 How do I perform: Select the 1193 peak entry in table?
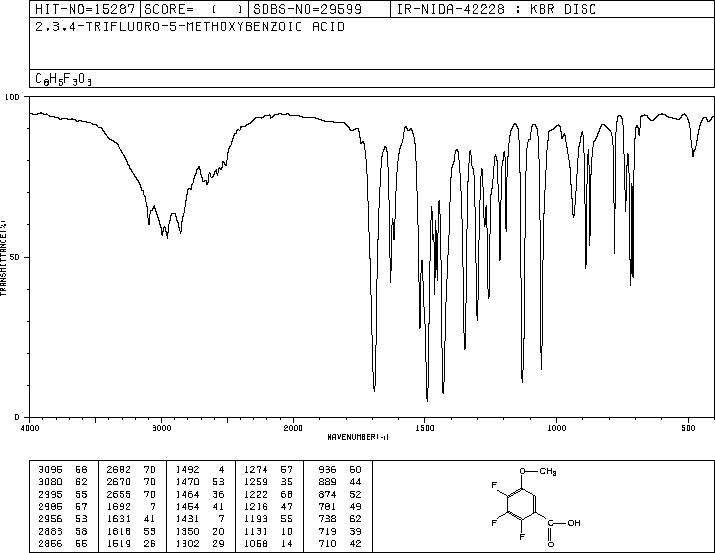click(268, 519)
